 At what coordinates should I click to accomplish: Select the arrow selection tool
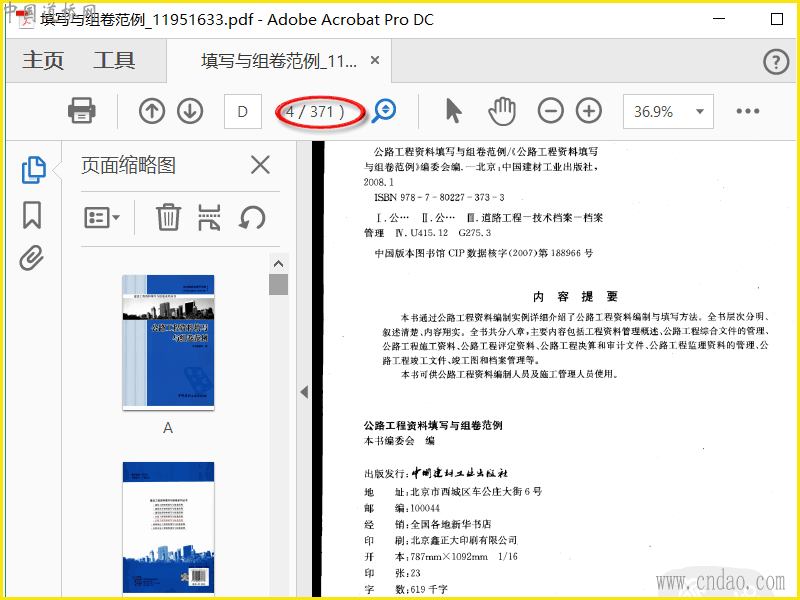453,111
